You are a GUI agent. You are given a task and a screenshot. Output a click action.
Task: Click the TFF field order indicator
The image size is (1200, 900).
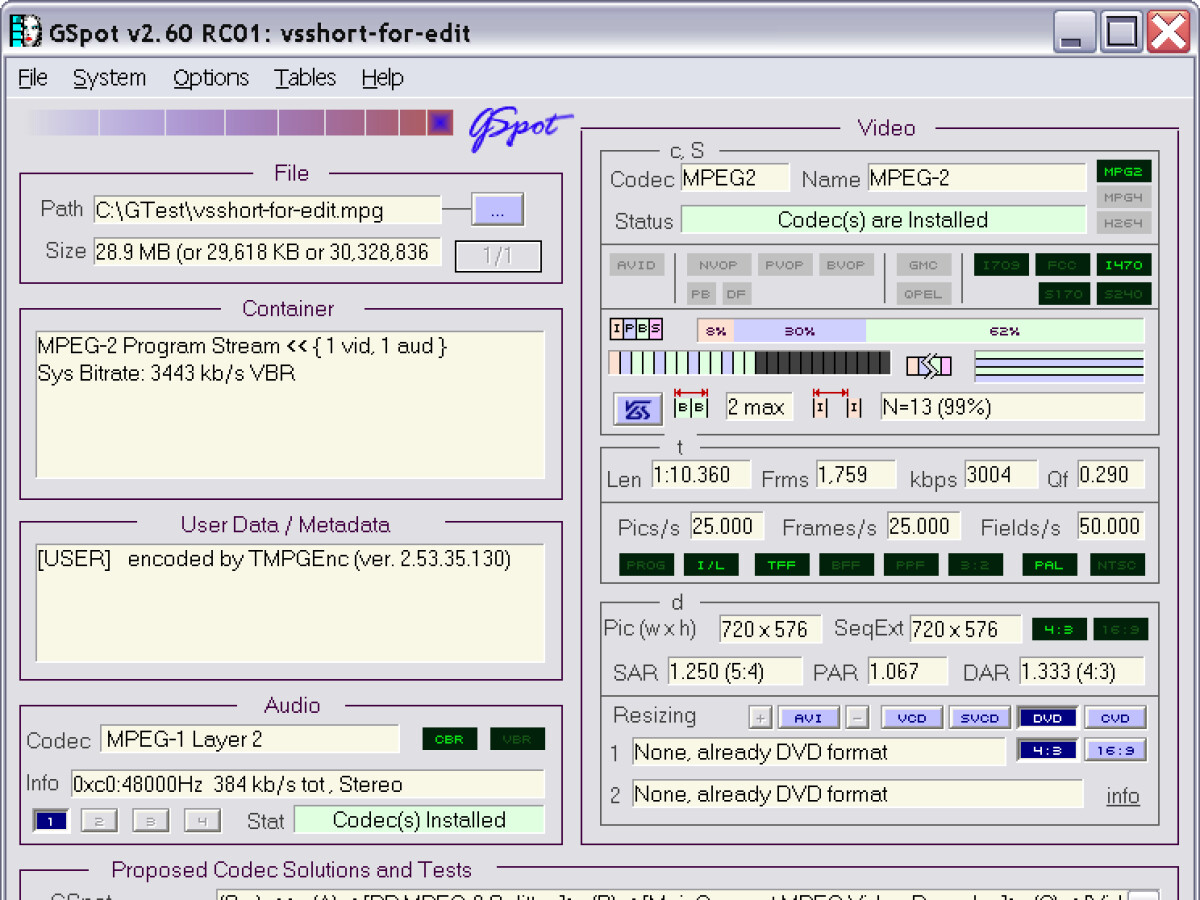click(781, 565)
